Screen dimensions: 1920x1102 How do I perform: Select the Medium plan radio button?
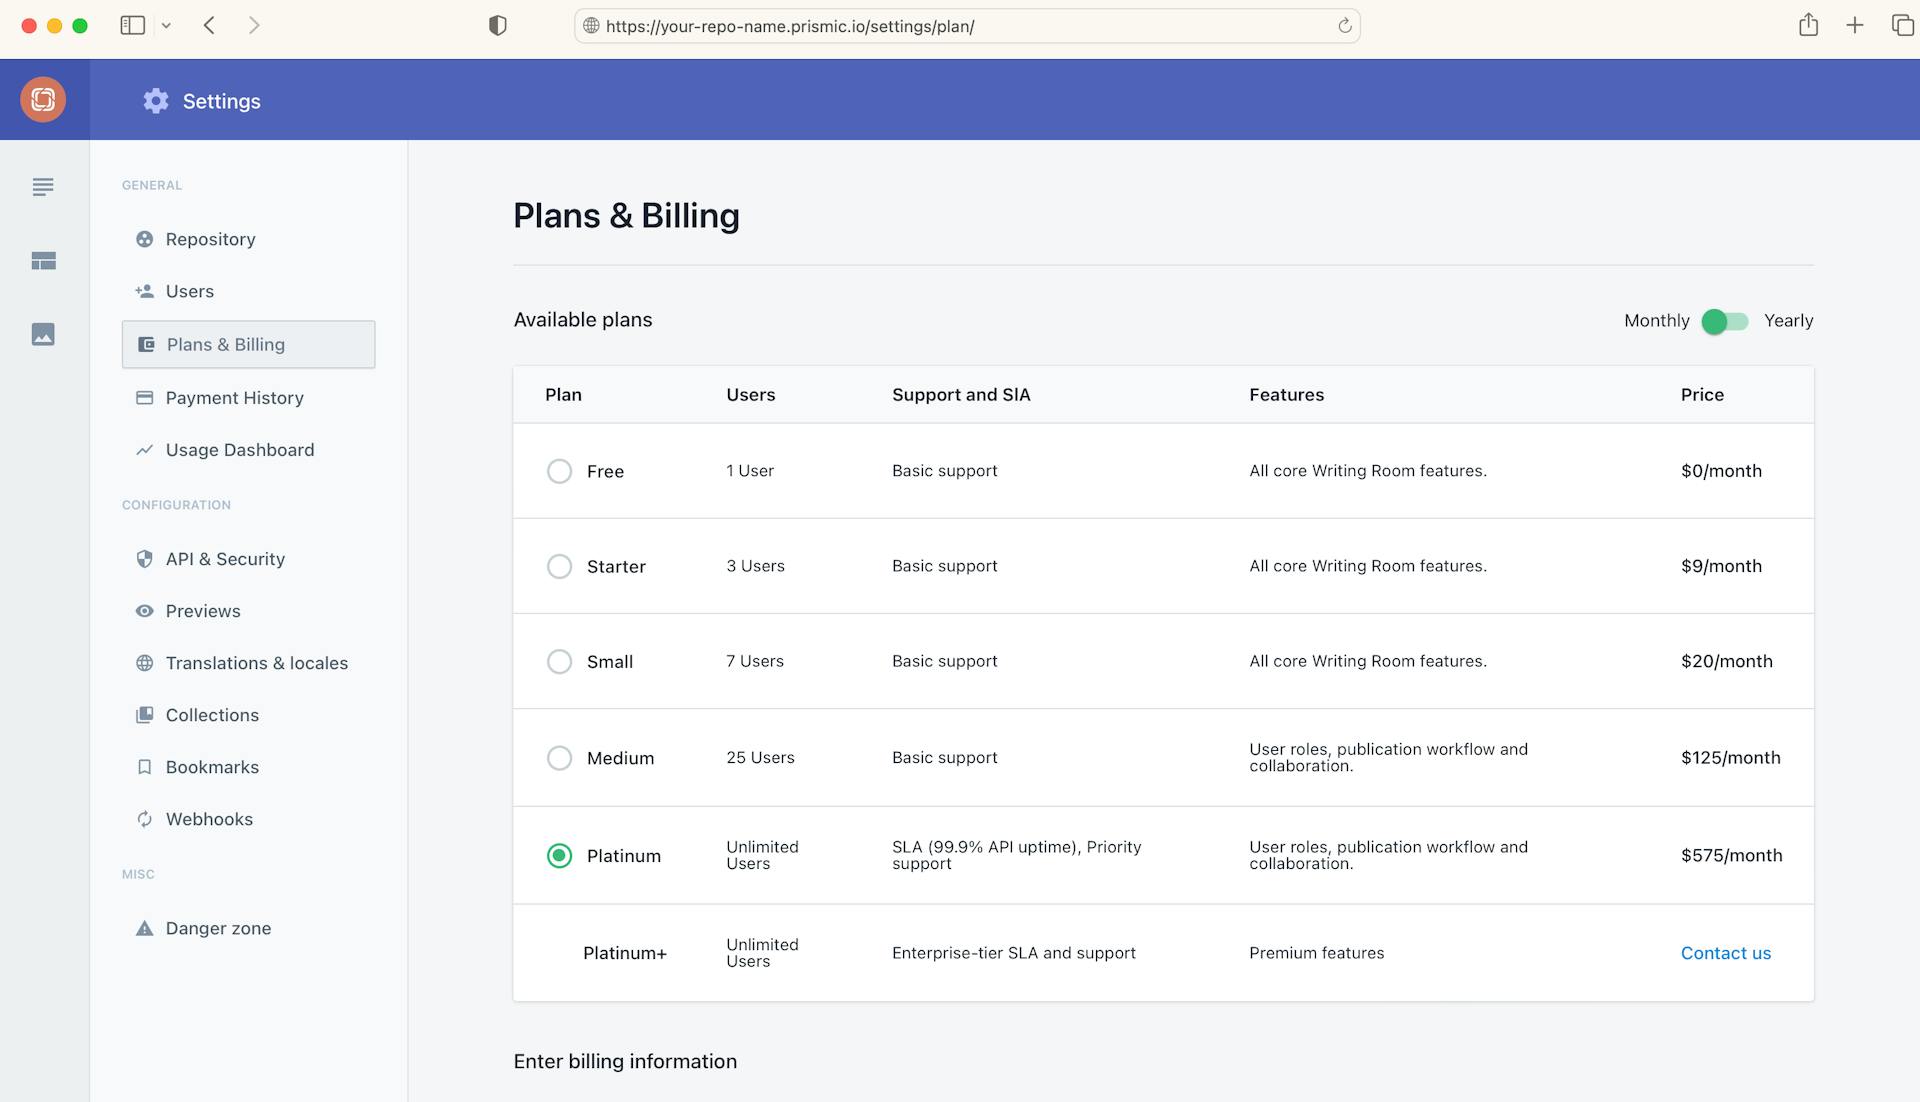click(559, 758)
